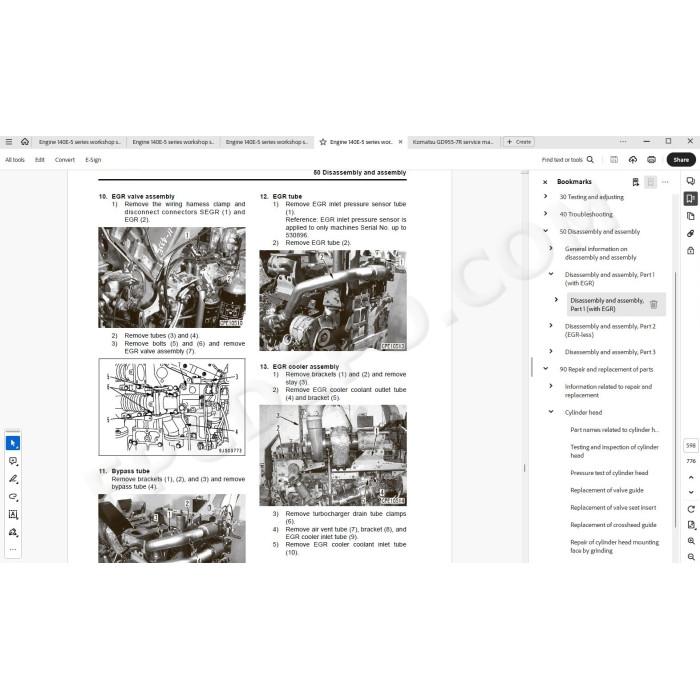Open Replacement of valve seat insert bookmark
700x700 pixels.
(x=613, y=508)
